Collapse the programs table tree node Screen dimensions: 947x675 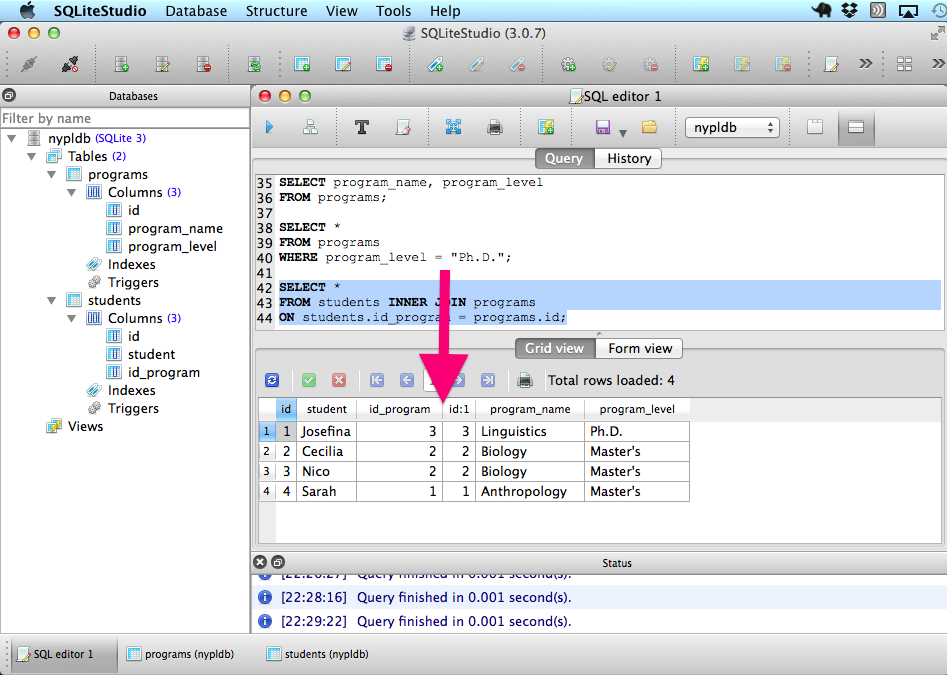pos(53,174)
